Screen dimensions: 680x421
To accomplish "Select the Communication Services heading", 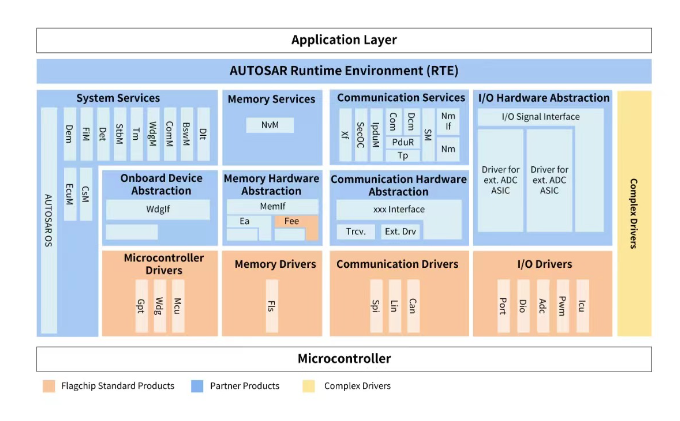I will (401, 98).
